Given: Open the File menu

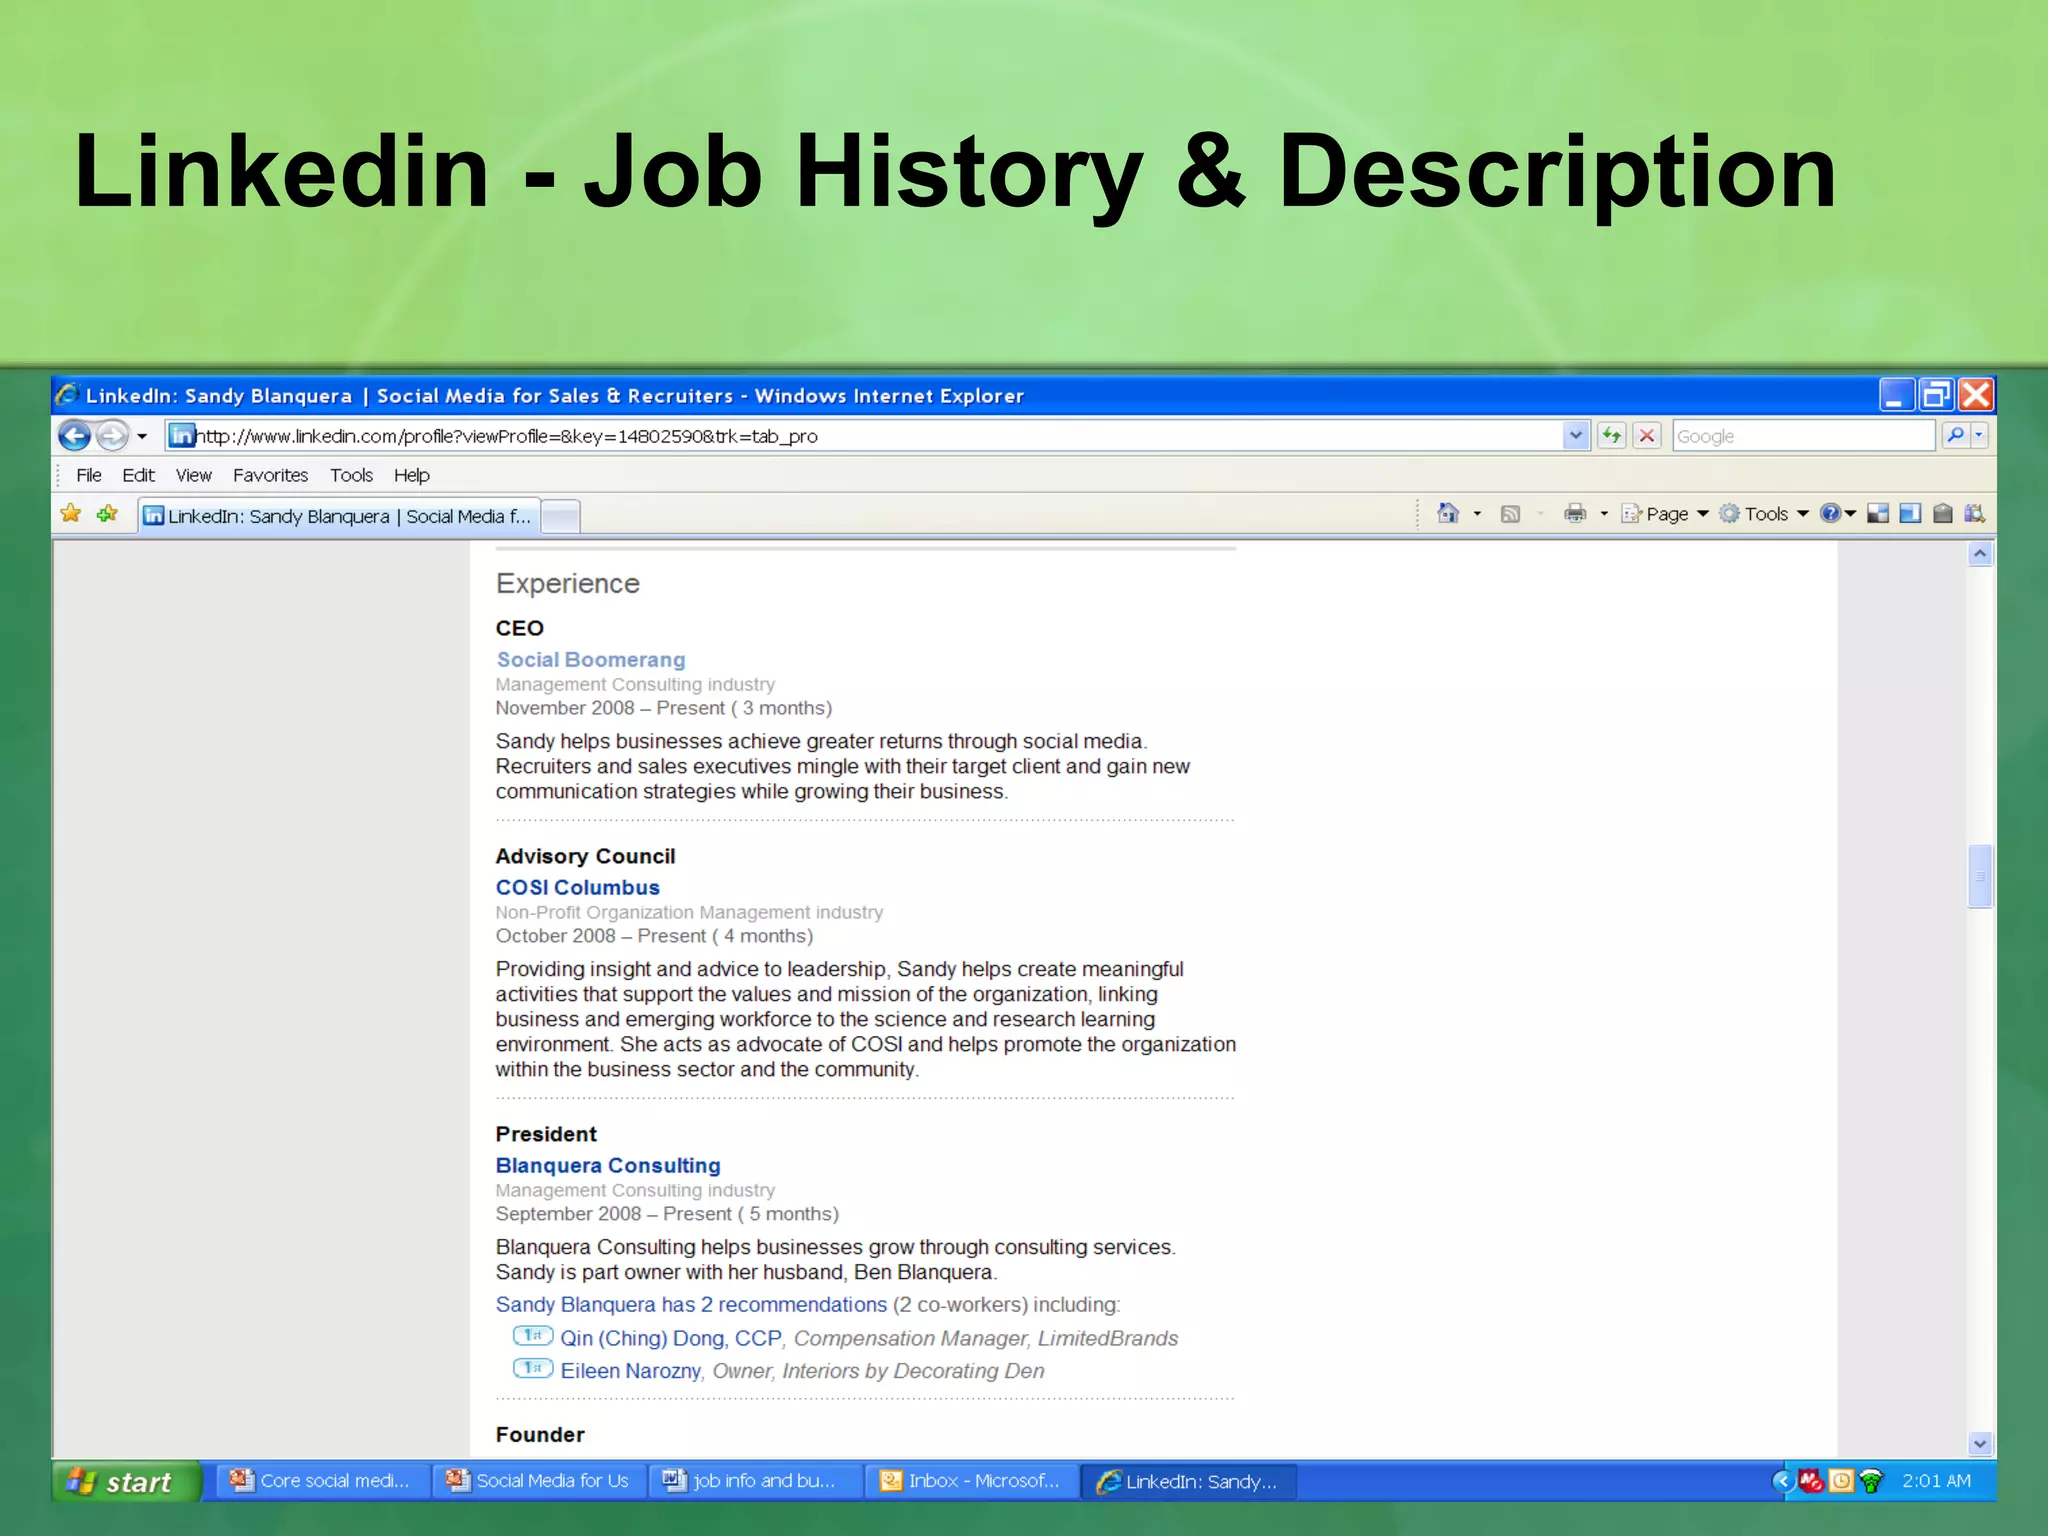Looking at the screenshot, I should [89, 475].
